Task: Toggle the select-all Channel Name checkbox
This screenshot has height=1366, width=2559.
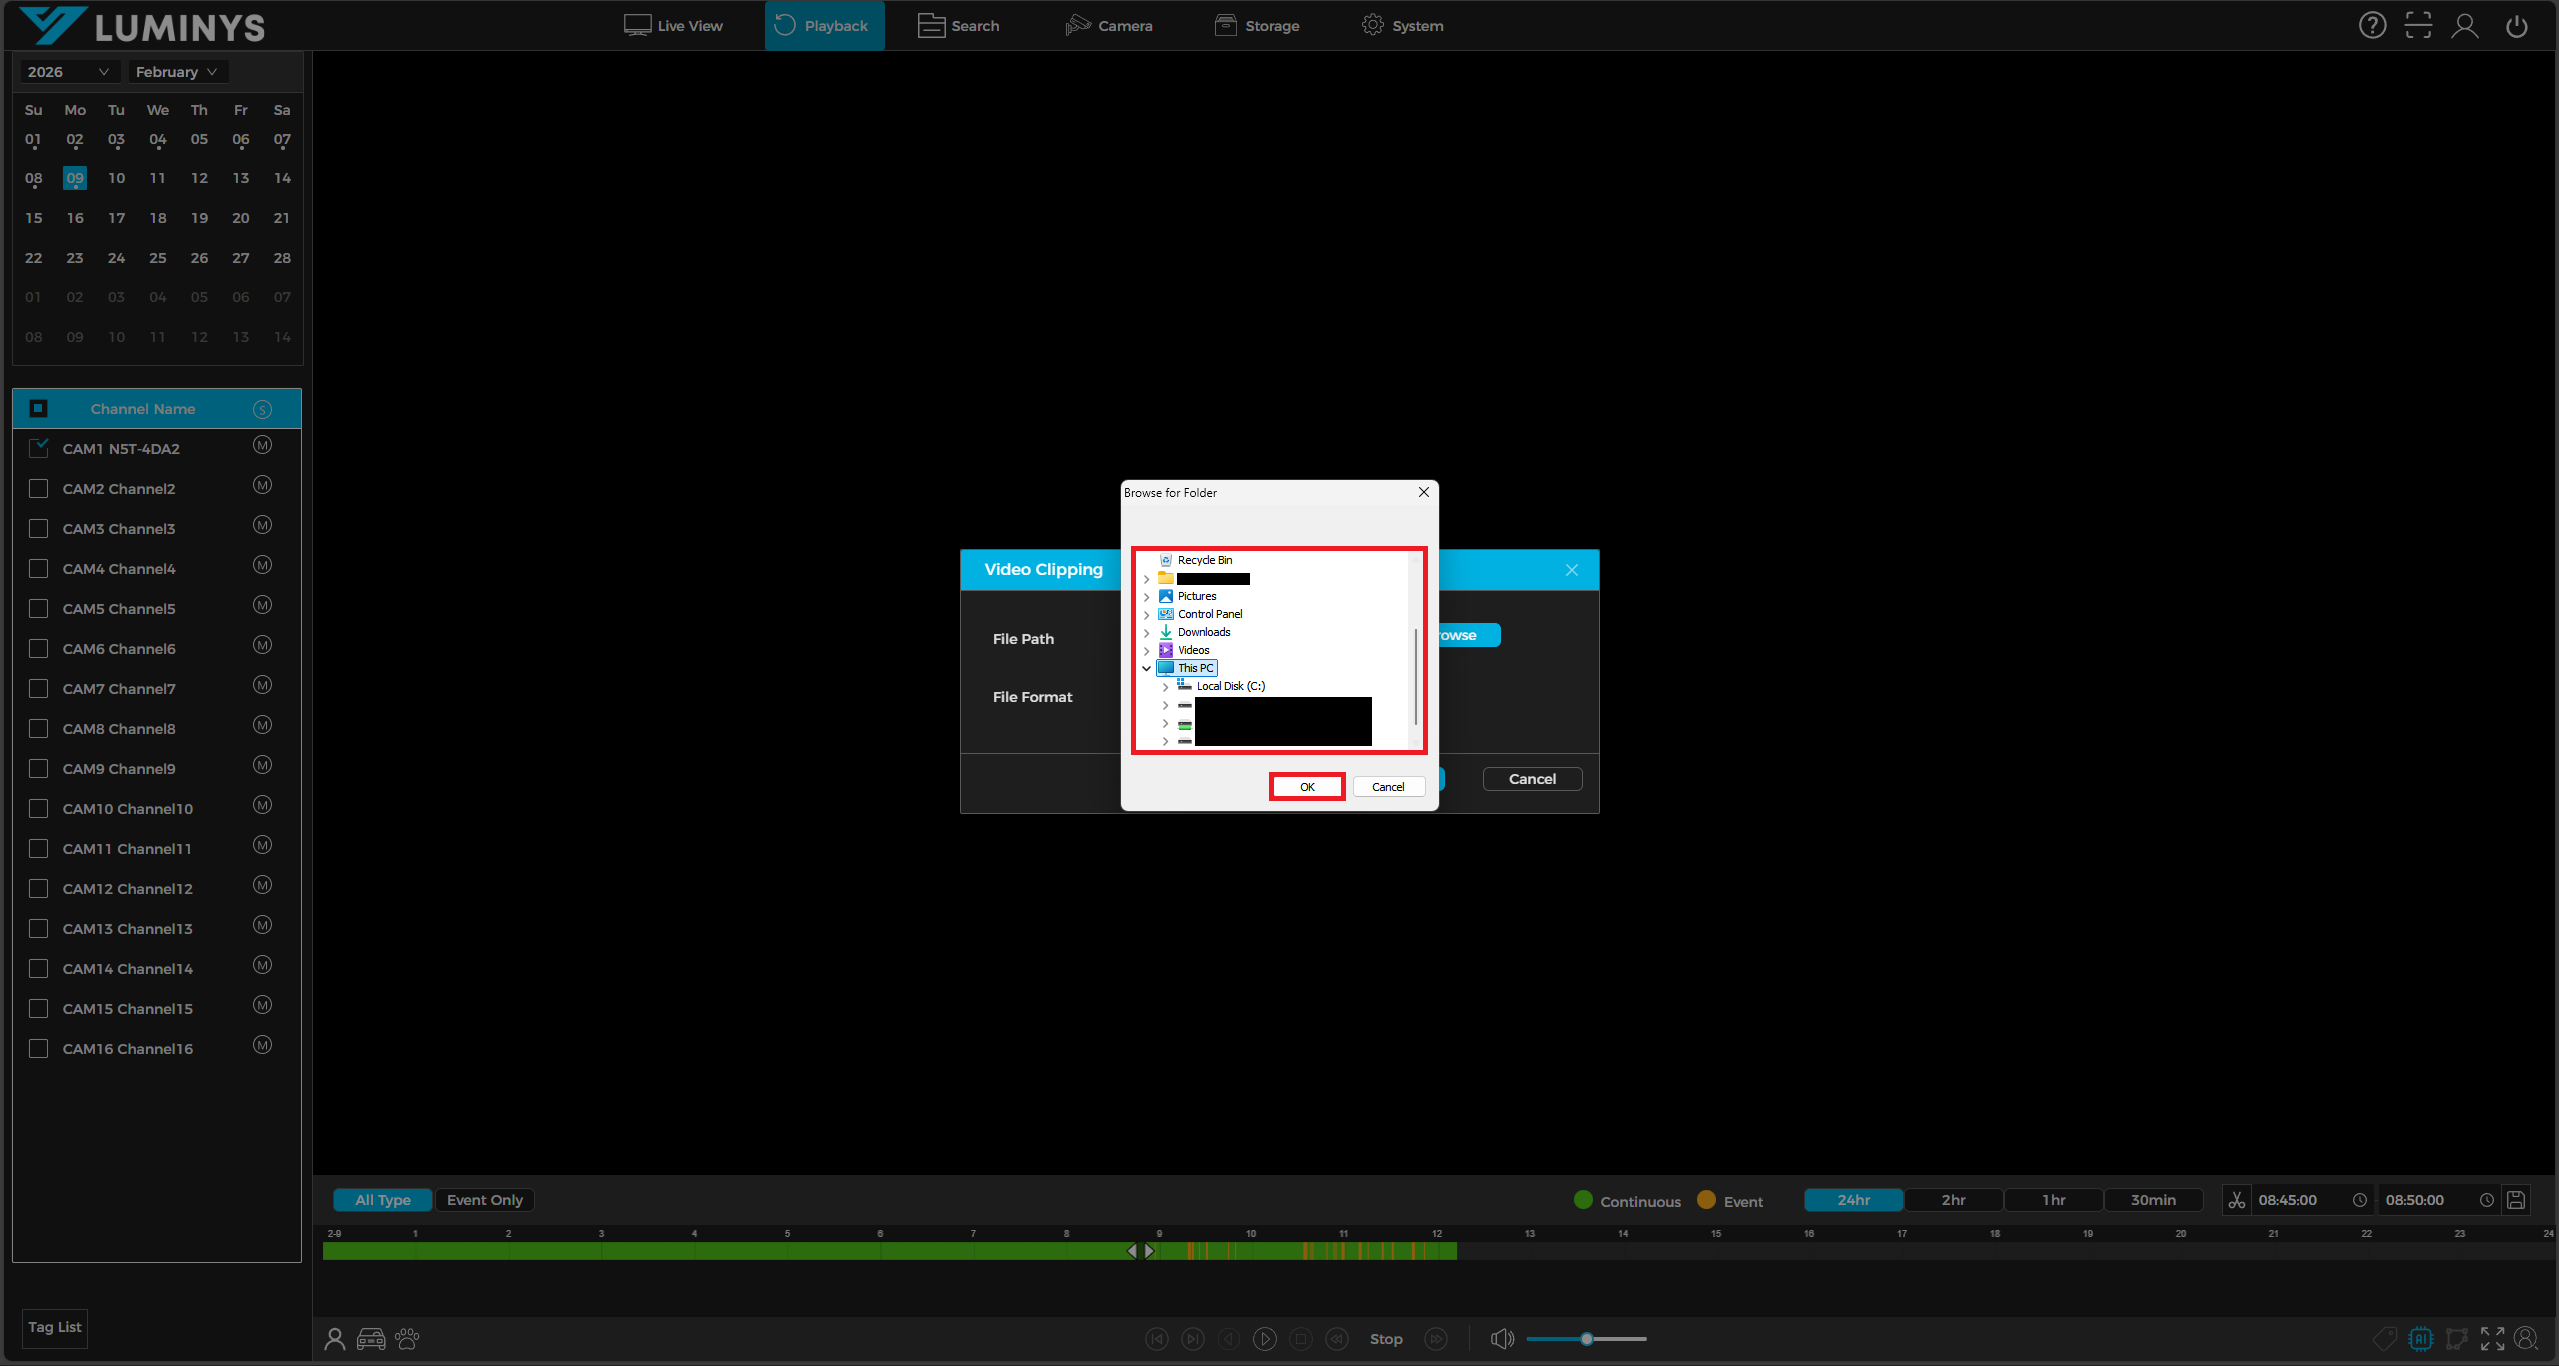Action: 39,408
